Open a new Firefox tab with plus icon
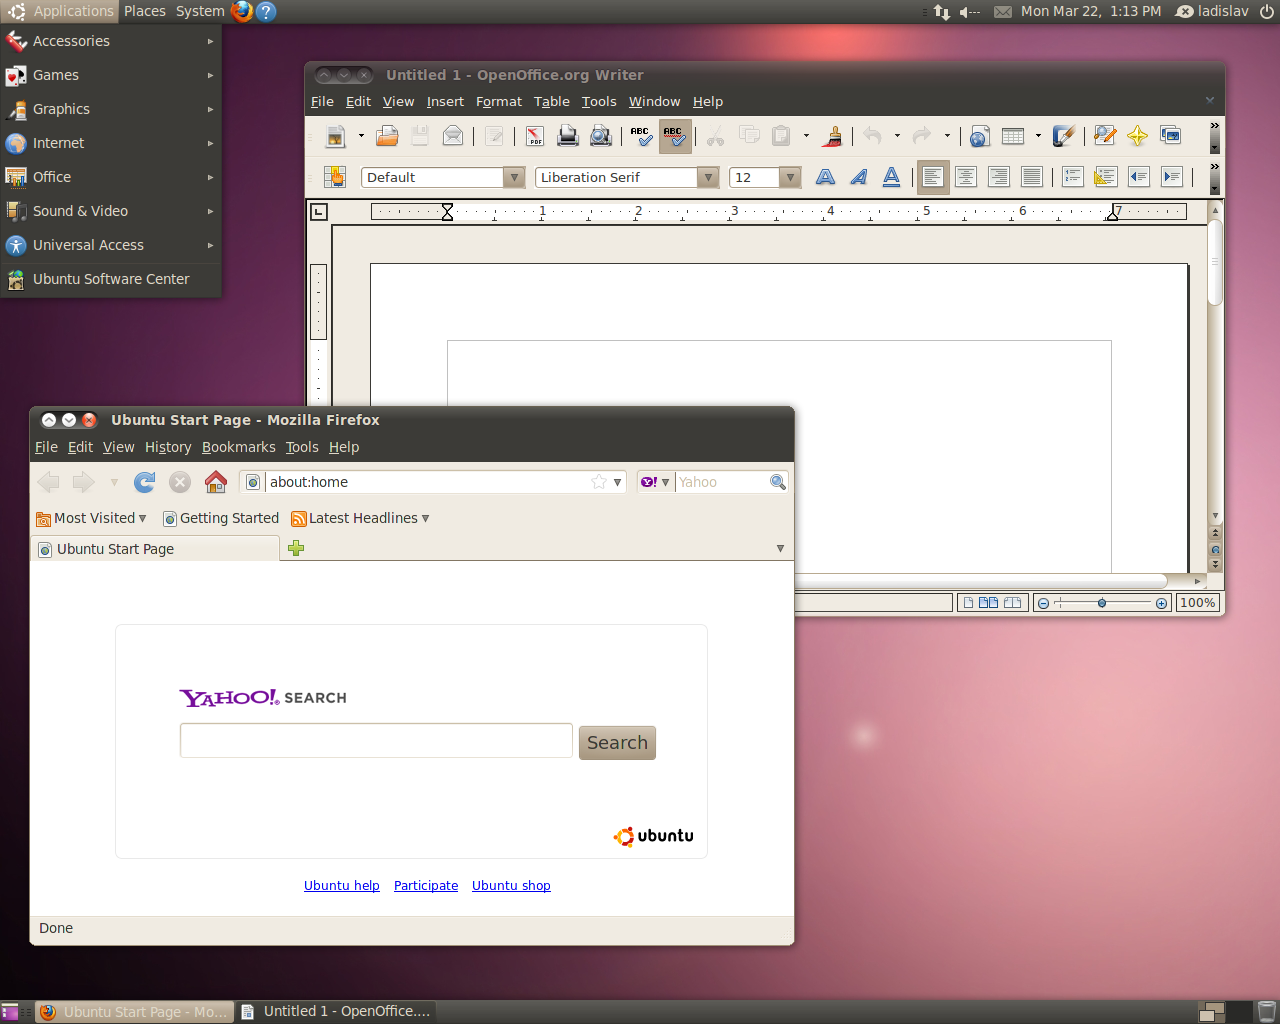The image size is (1280, 1024). [296, 548]
